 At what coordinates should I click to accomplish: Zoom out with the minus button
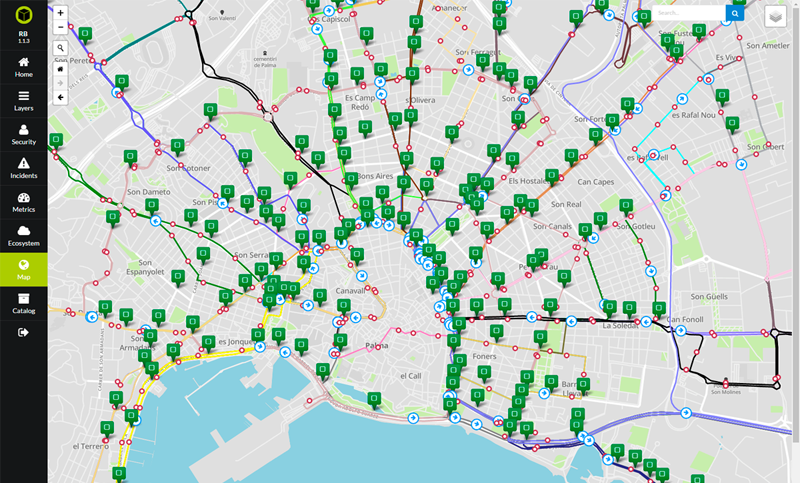[60, 27]
